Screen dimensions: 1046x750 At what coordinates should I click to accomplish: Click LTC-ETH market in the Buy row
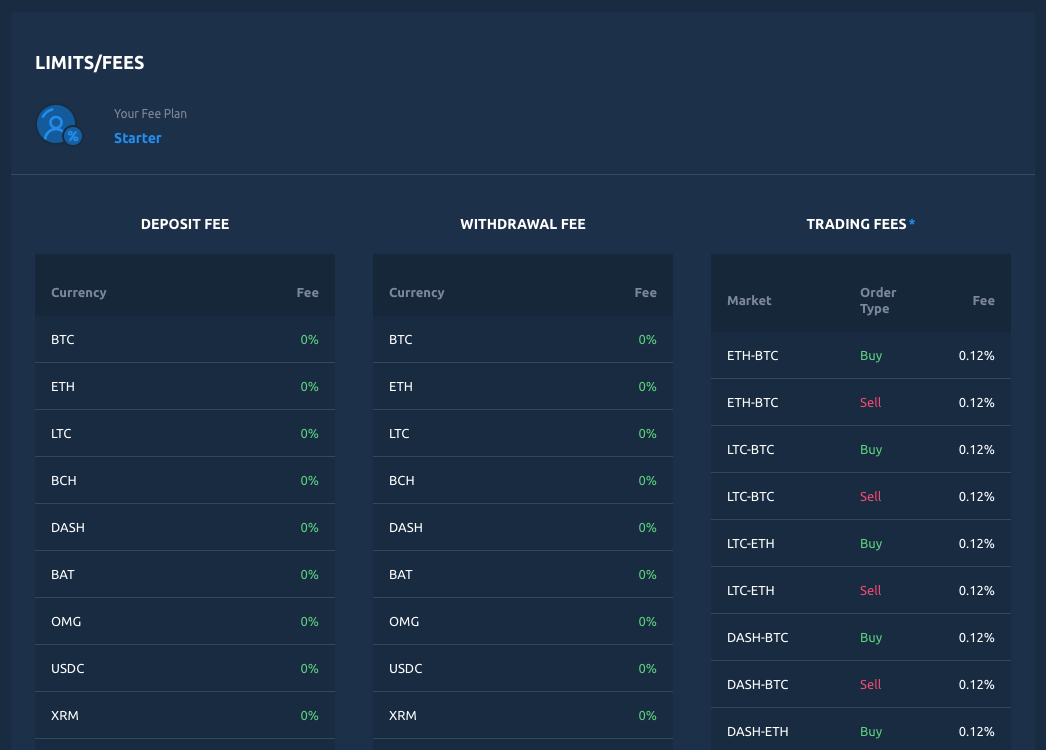click(750, 544)
